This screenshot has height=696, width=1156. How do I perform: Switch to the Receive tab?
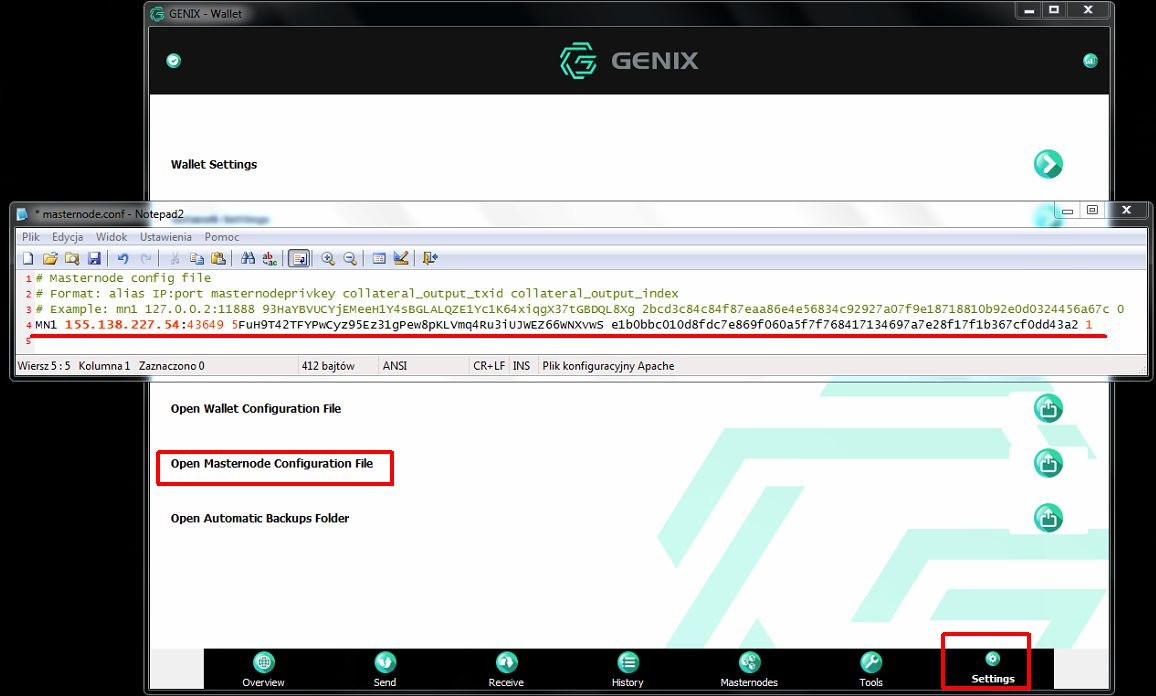tap(506, 669)
